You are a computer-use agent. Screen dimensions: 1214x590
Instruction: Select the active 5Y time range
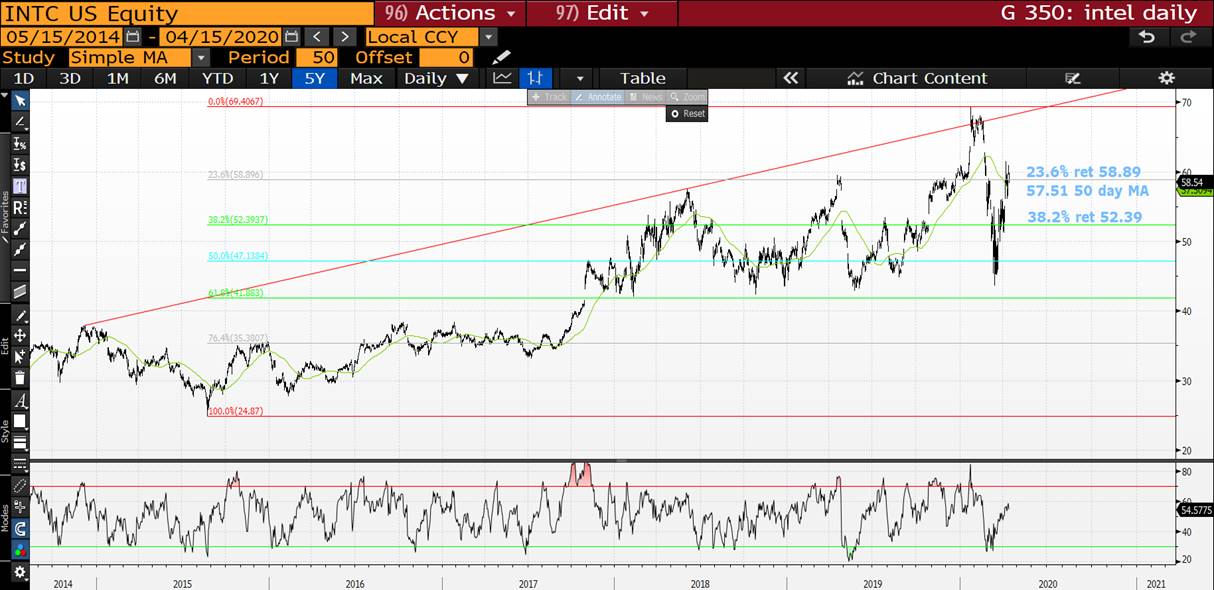(x=315, y=78)
